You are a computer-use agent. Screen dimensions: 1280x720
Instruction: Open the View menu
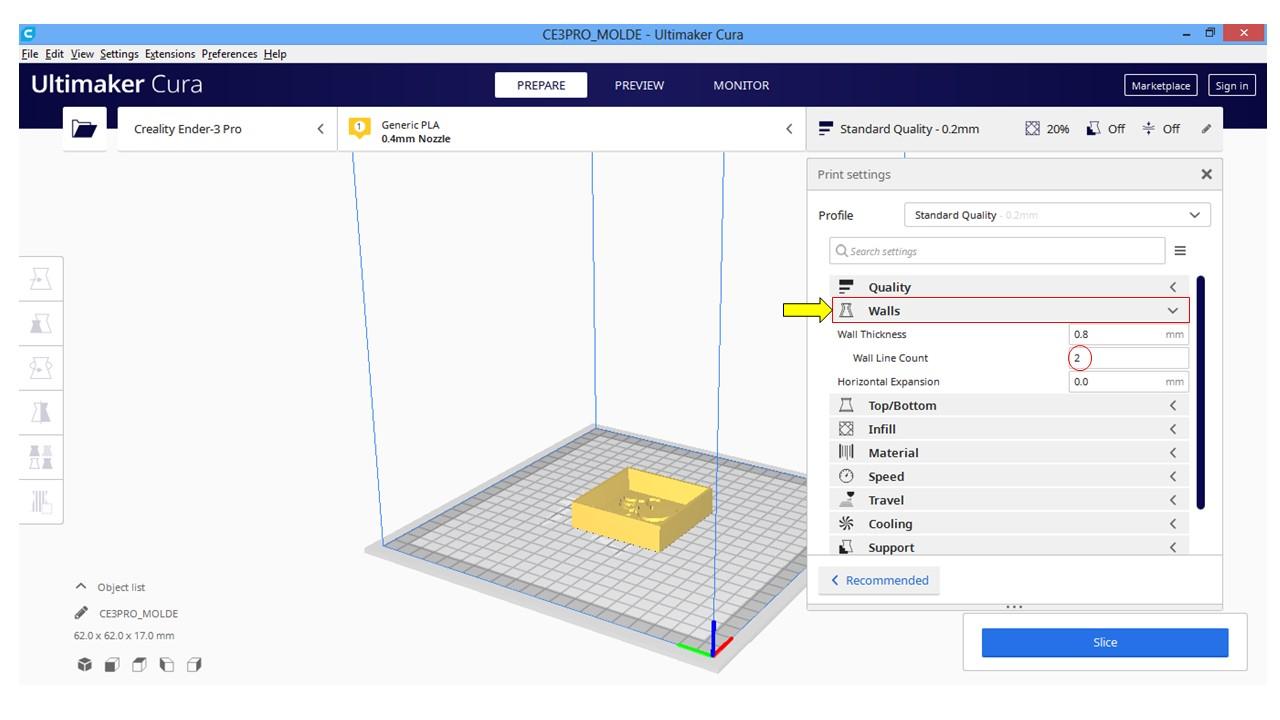click(x=83, y=54)
